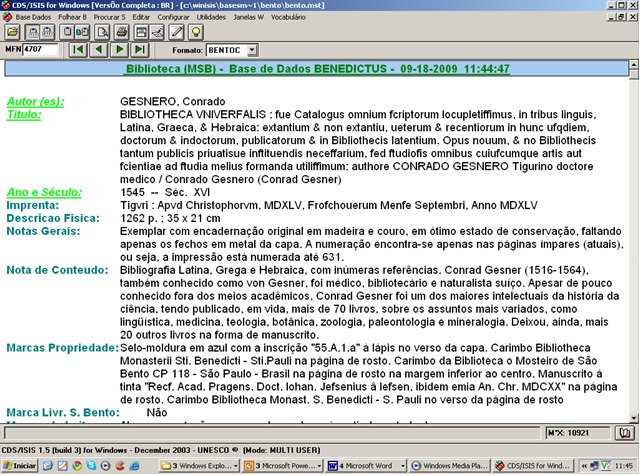This screenshot has height=476, width=641.
Task: Open the Editar menu
Action: (x=141, y=17)
